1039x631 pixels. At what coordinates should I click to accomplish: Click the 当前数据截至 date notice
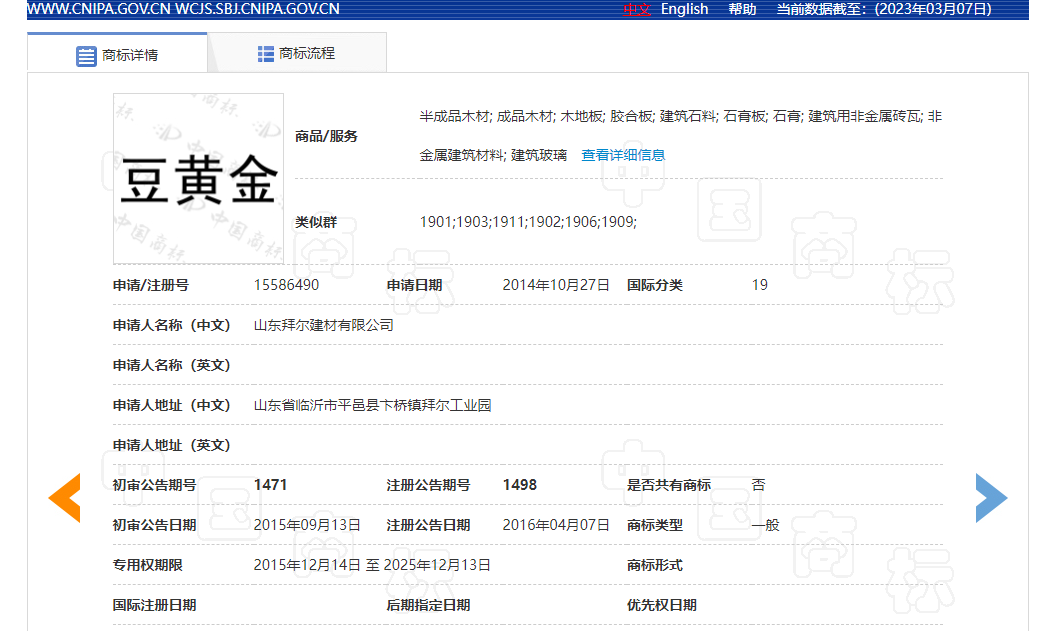[884, 9]
